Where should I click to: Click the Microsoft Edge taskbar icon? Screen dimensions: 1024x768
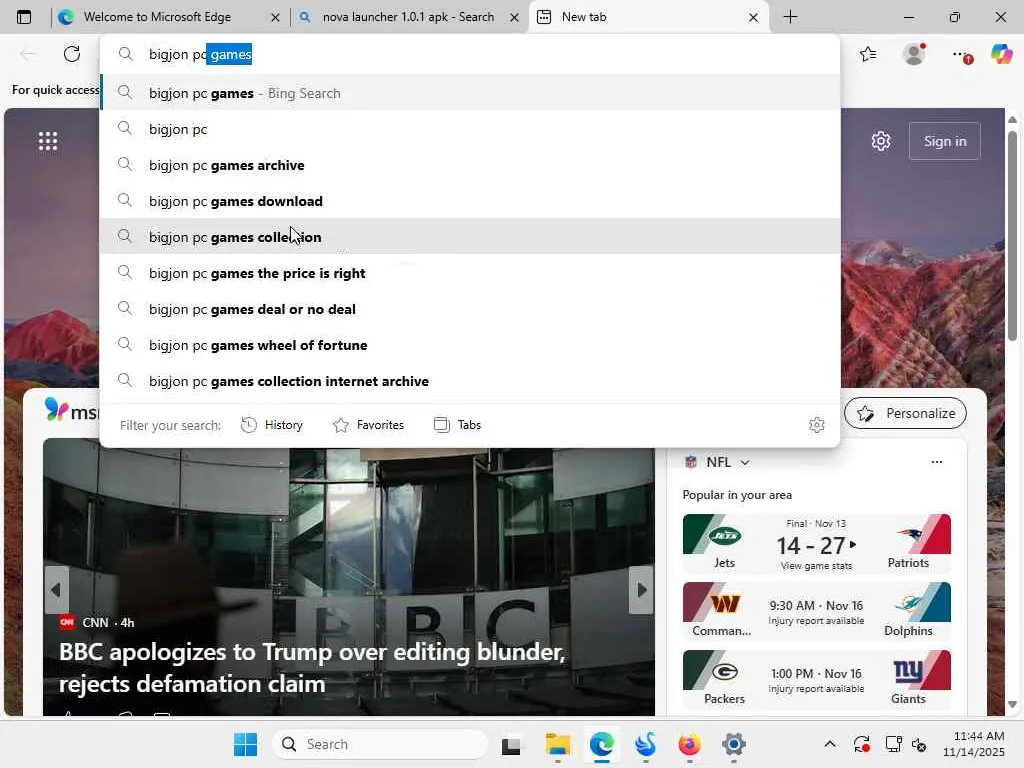click(601, 744)
